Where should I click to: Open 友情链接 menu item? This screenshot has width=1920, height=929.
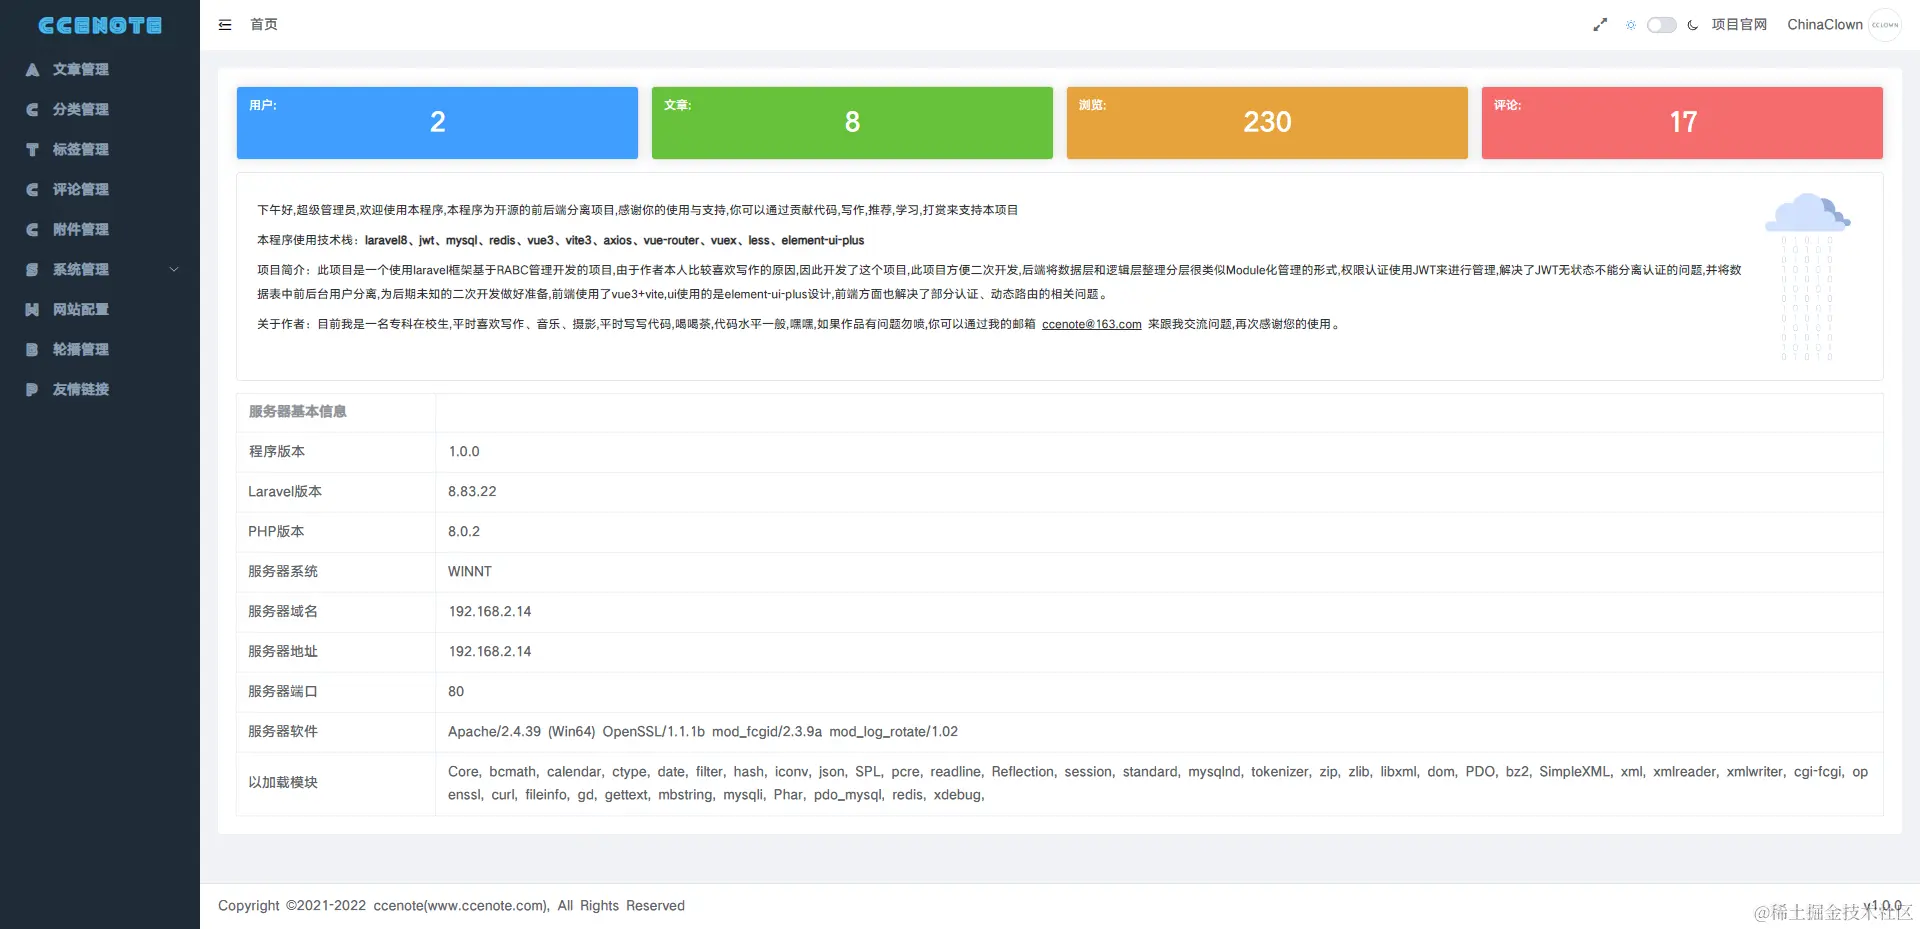point(100,389)
